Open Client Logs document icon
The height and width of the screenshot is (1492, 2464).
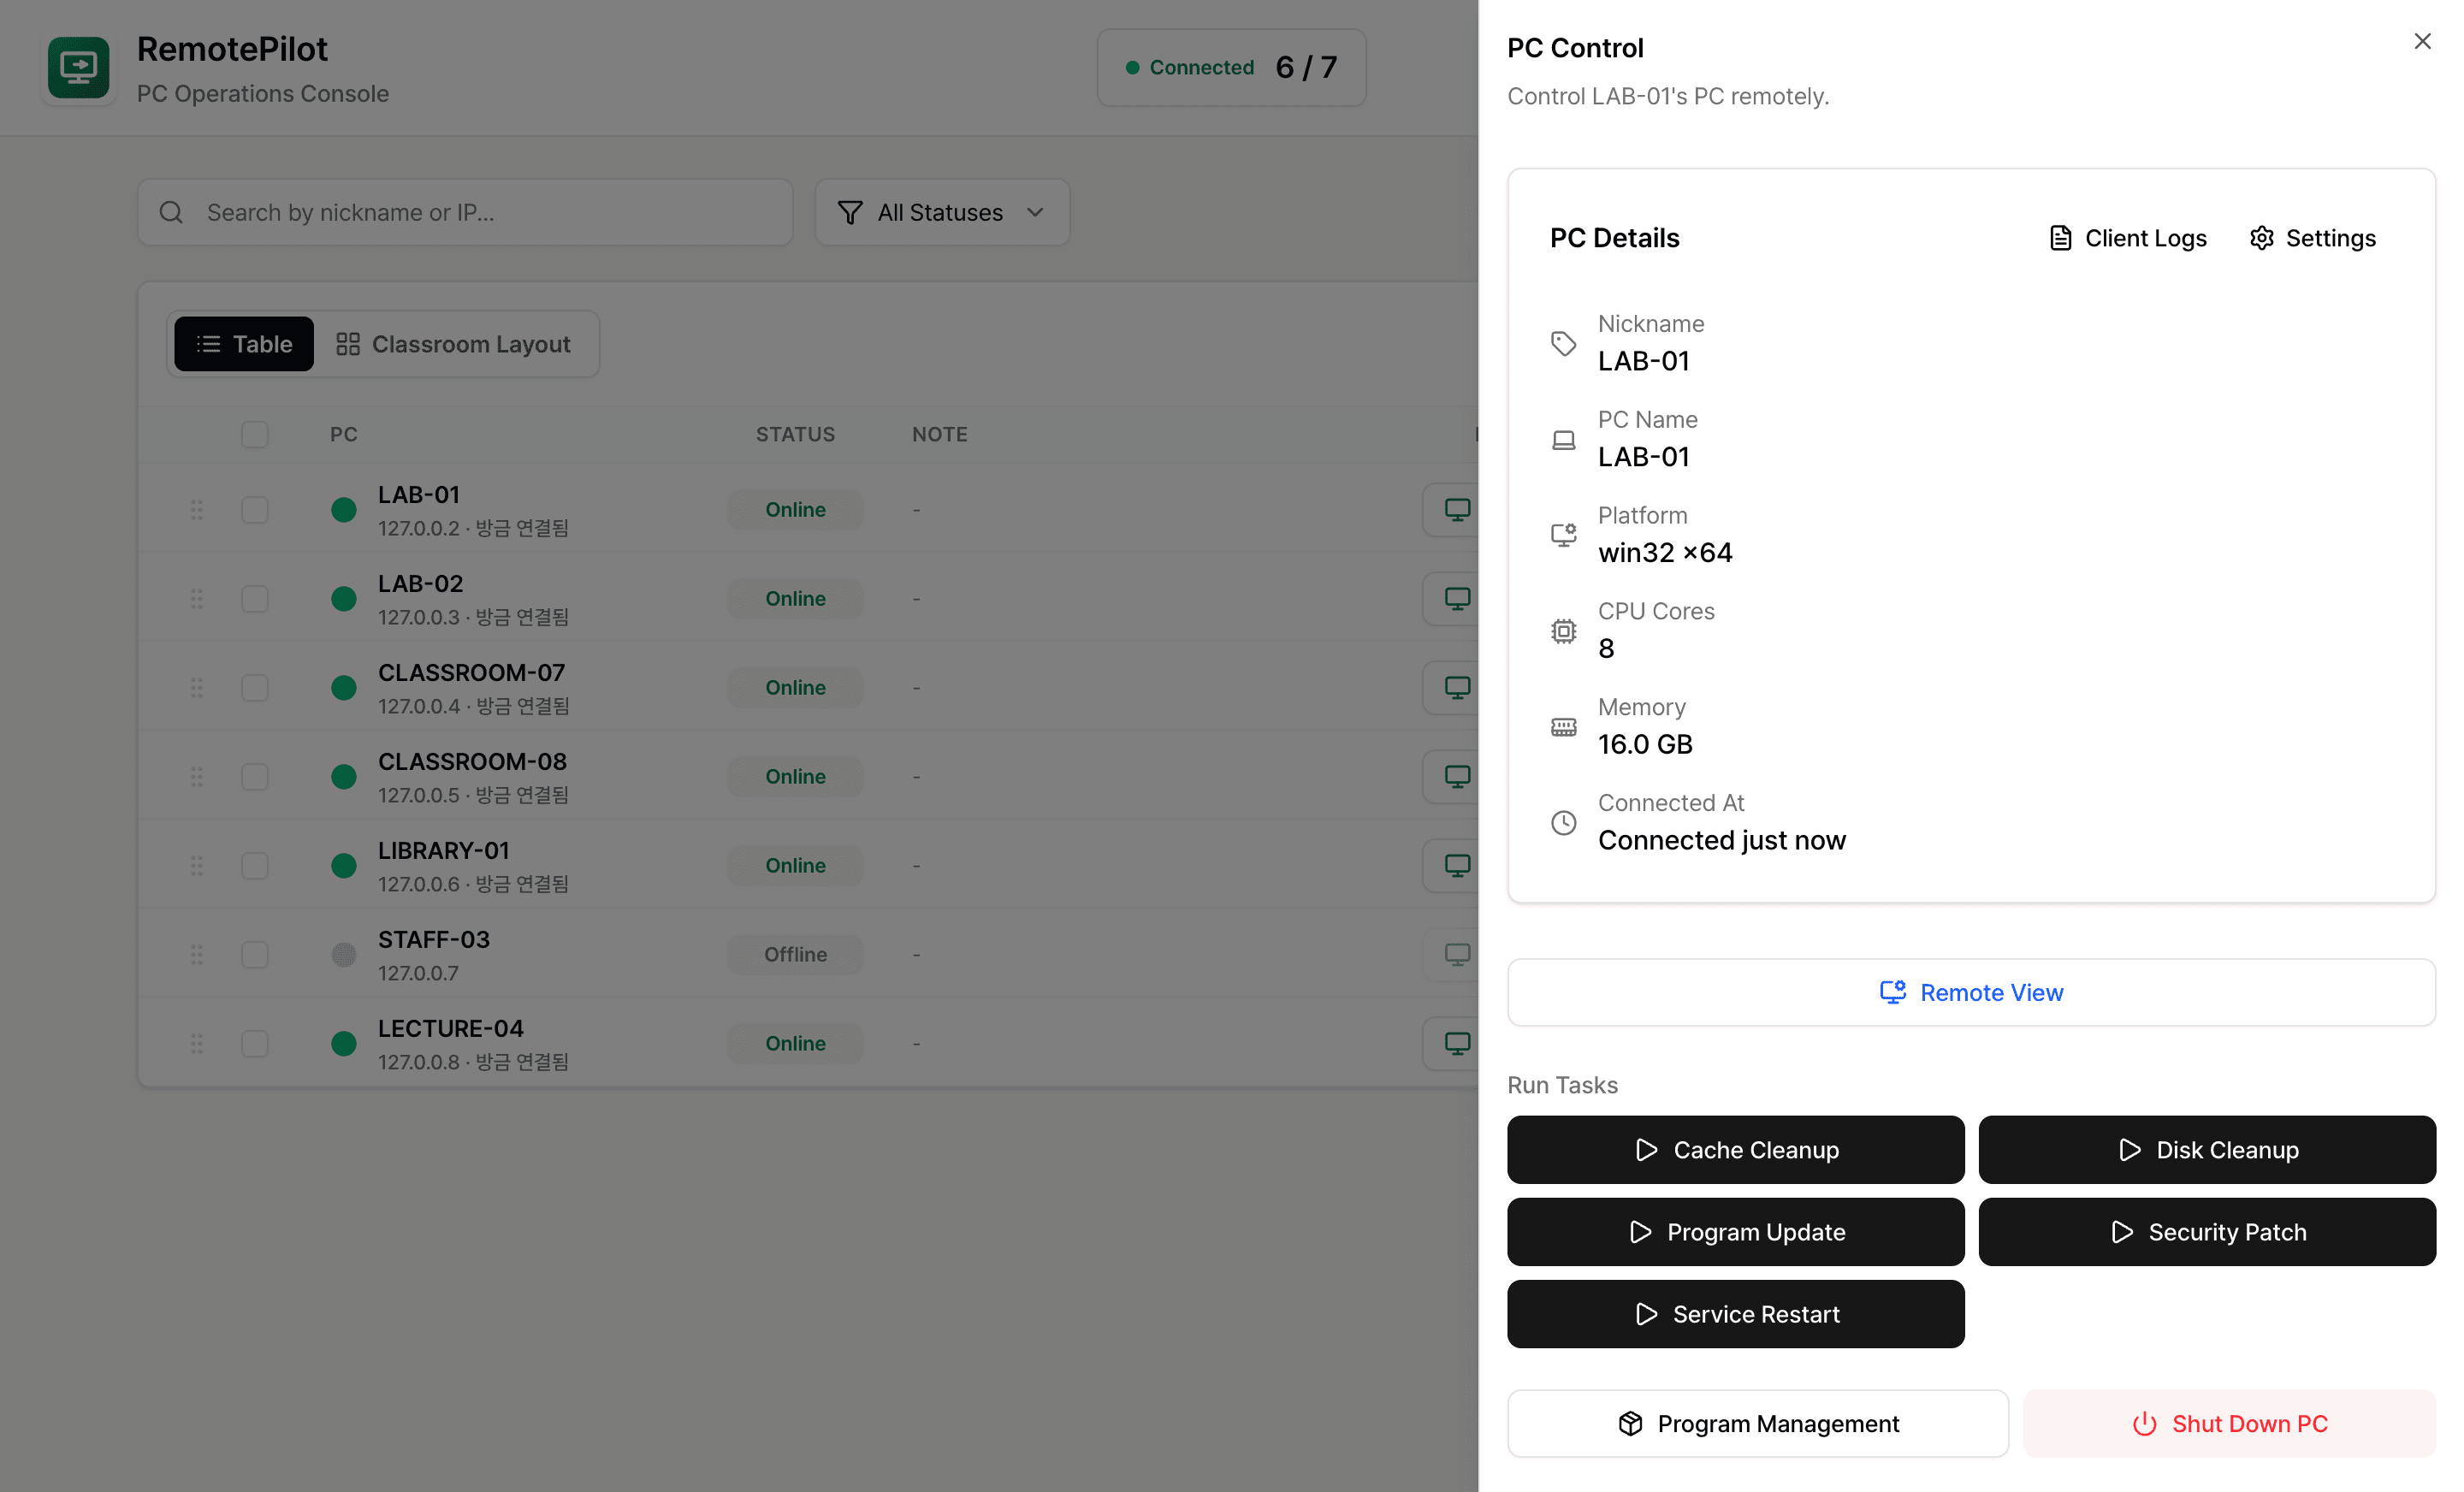(2060, 238)
